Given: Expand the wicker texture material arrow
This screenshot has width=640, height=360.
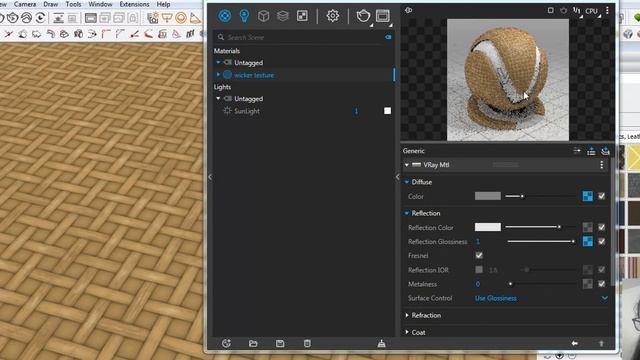Looking at the screenshot, I should pyautogui.click(x=218, y=75).
